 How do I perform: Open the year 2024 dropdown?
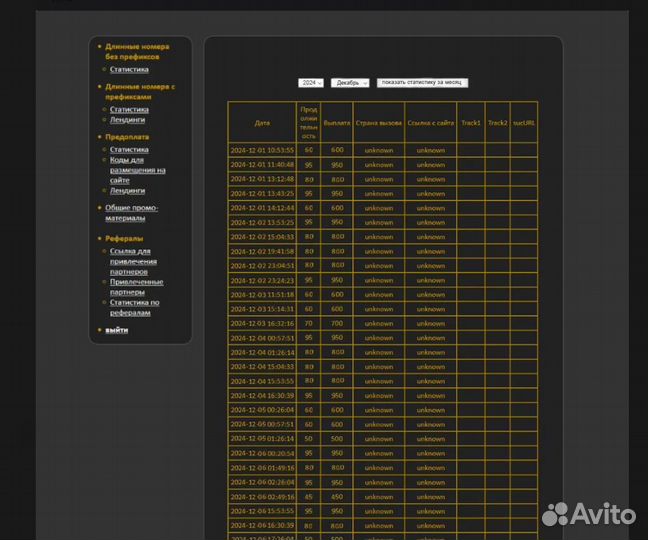tap(310, 83)
